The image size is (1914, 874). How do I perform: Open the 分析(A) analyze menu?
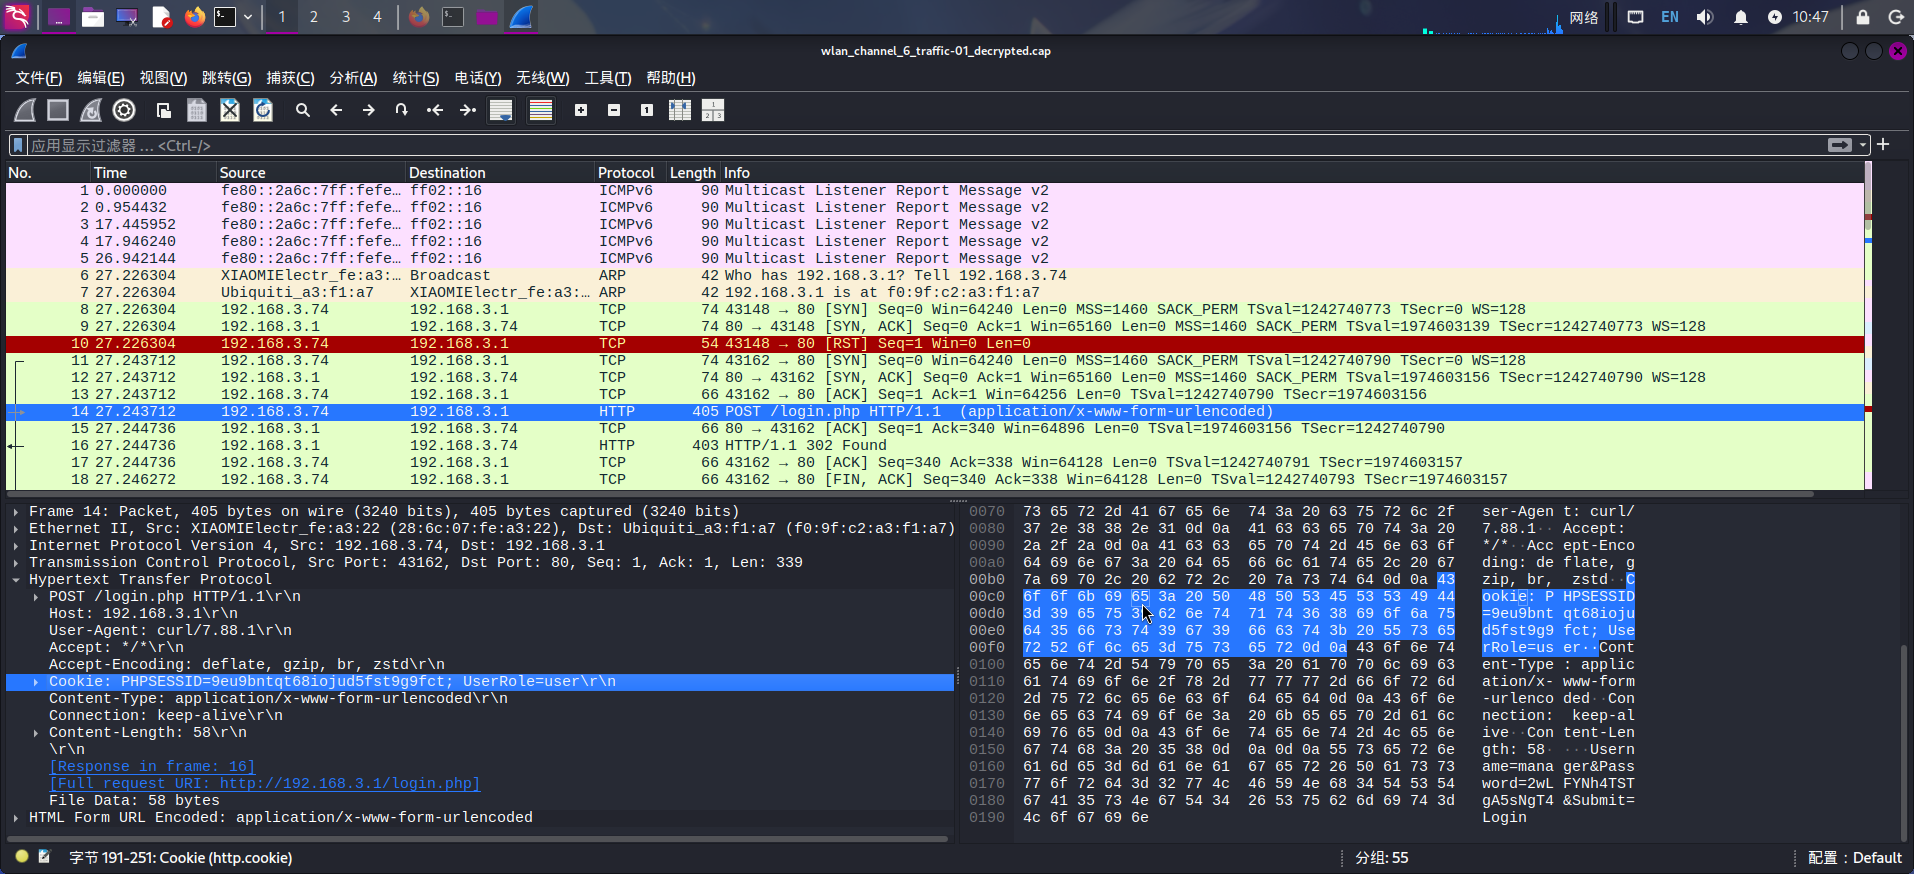353,78
